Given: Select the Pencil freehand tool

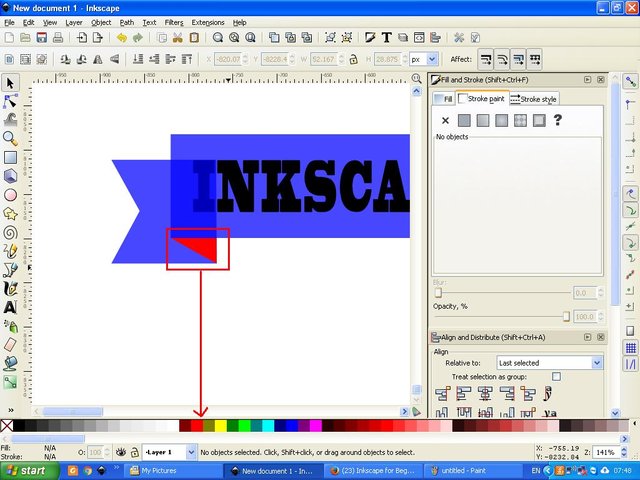Looking at the screenshot, I should click(x=10, y=251).
